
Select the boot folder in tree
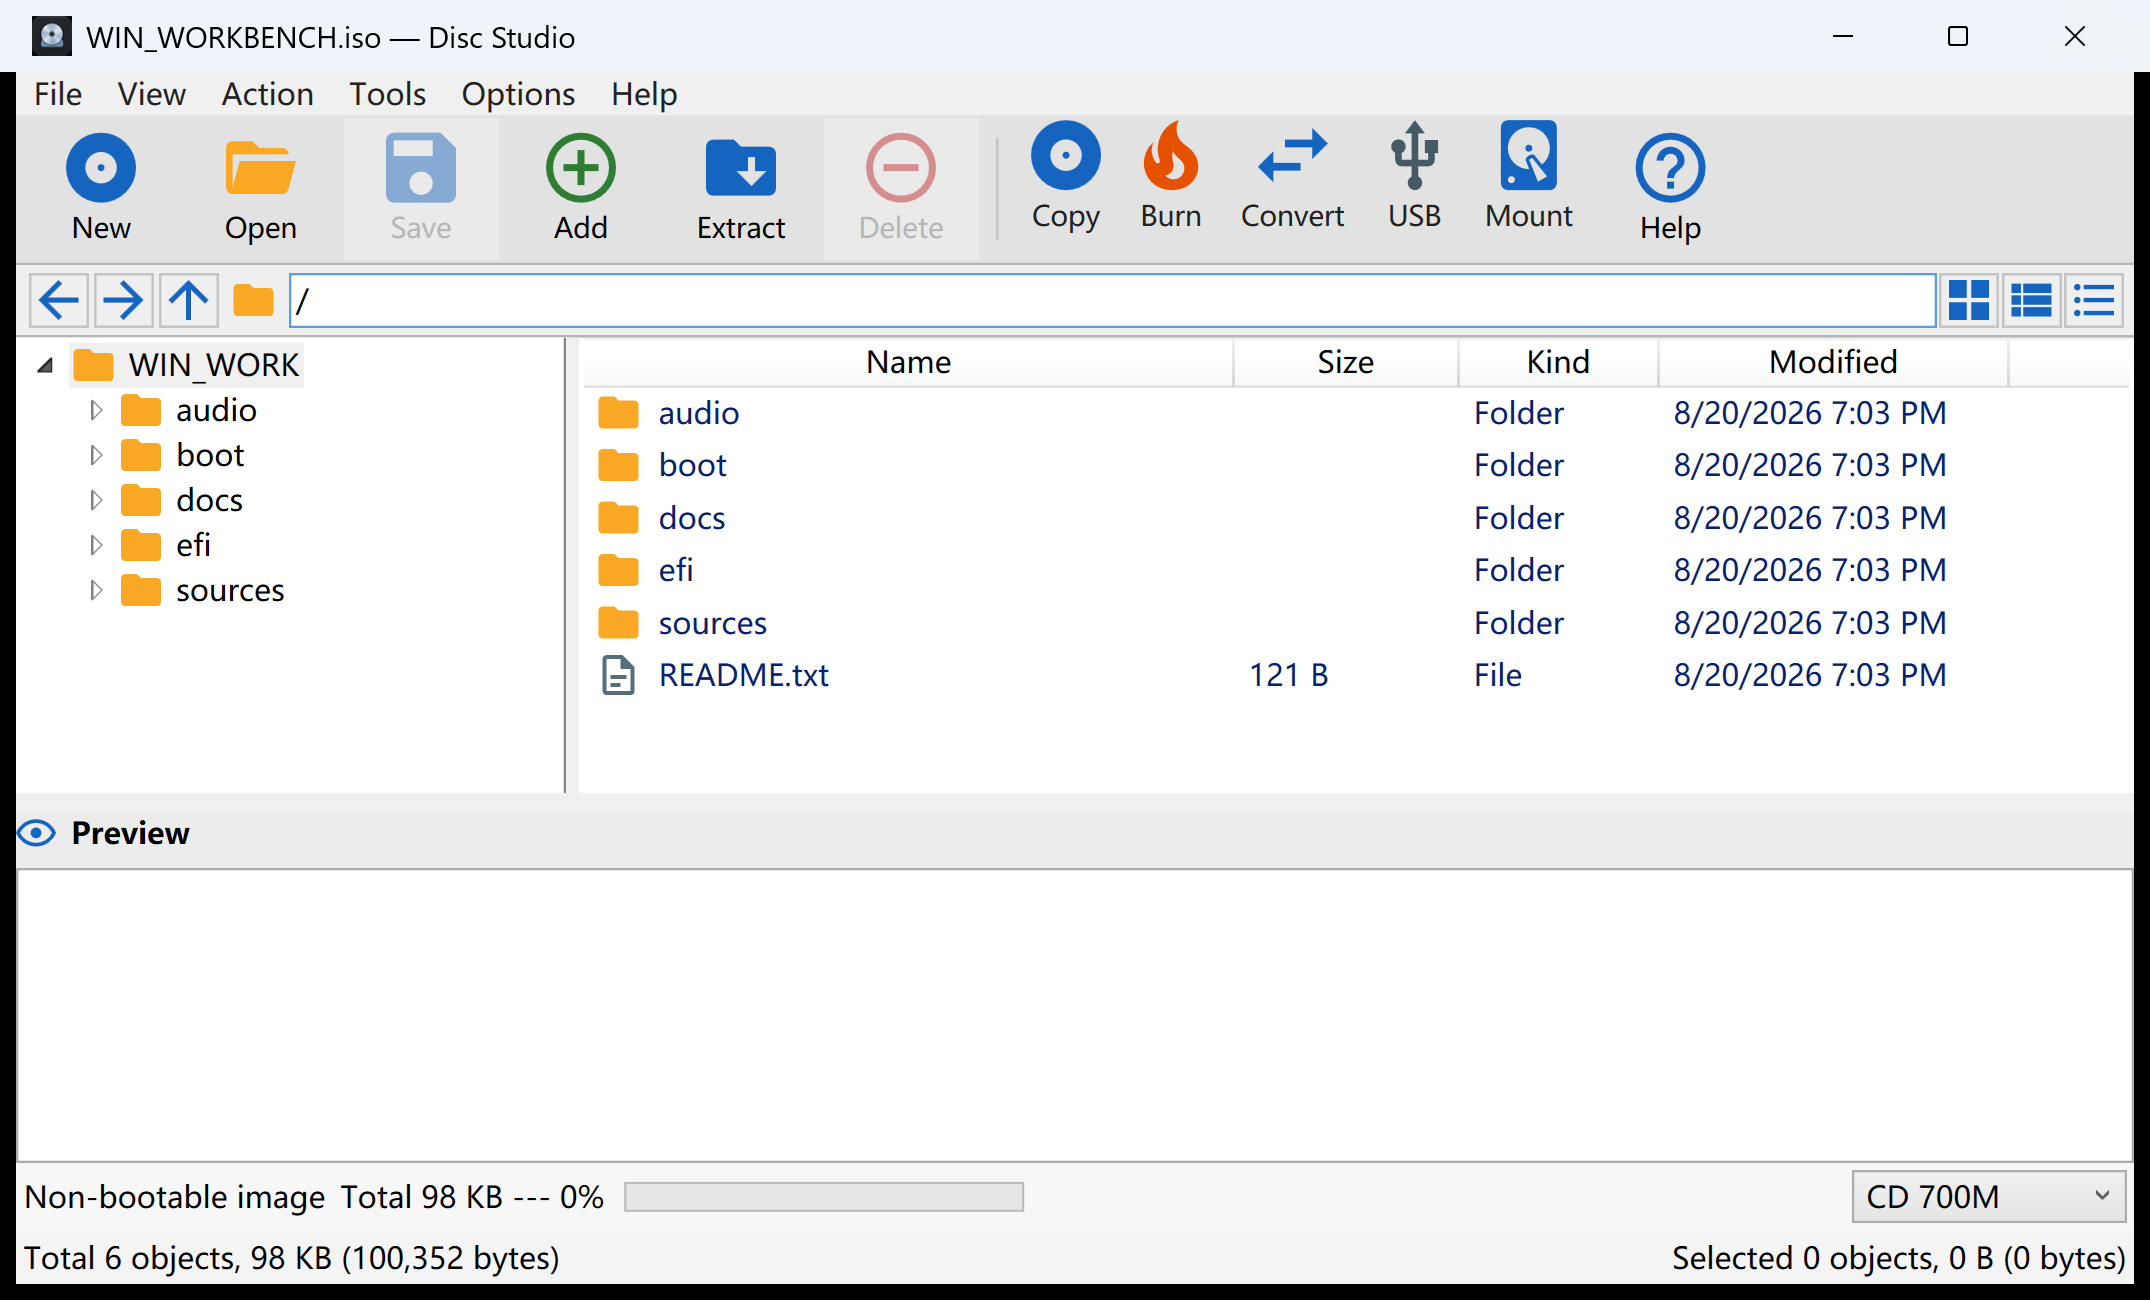click(210, 455)
